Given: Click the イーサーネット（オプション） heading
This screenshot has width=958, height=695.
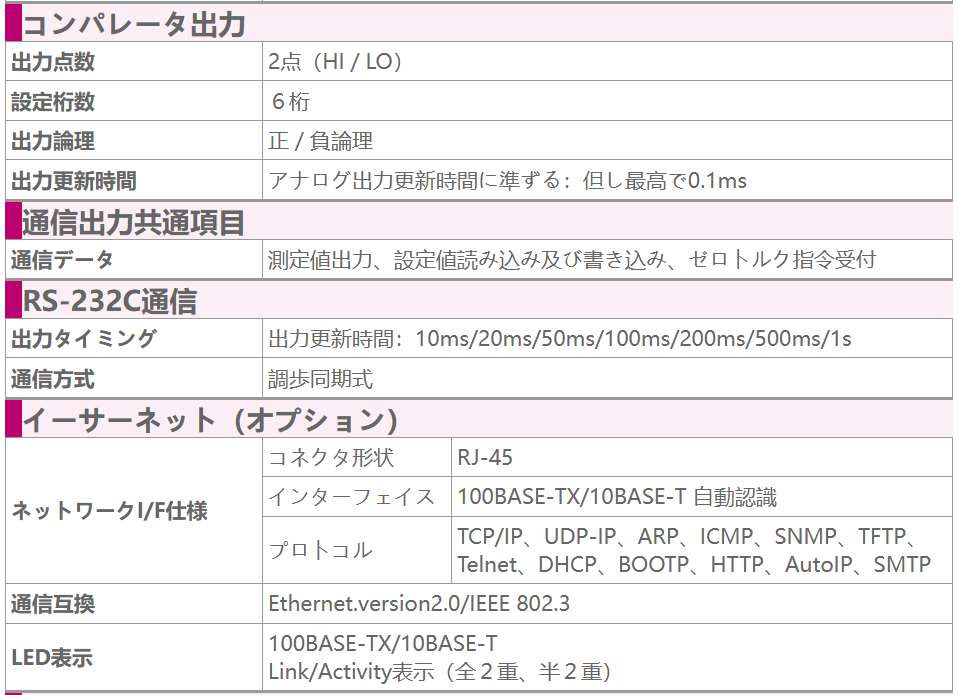Looking at the screenshot, I should [211, 420].
